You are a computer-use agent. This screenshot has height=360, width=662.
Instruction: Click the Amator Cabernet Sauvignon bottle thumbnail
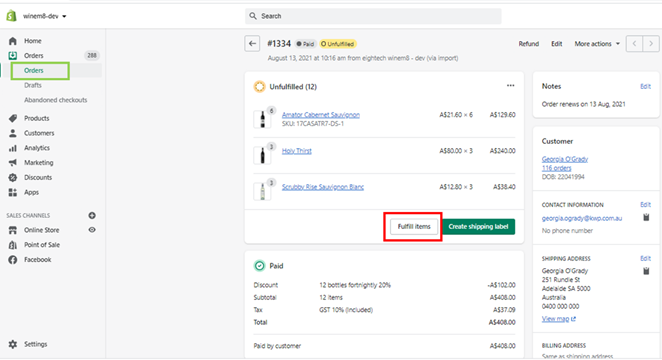point(262,119)
